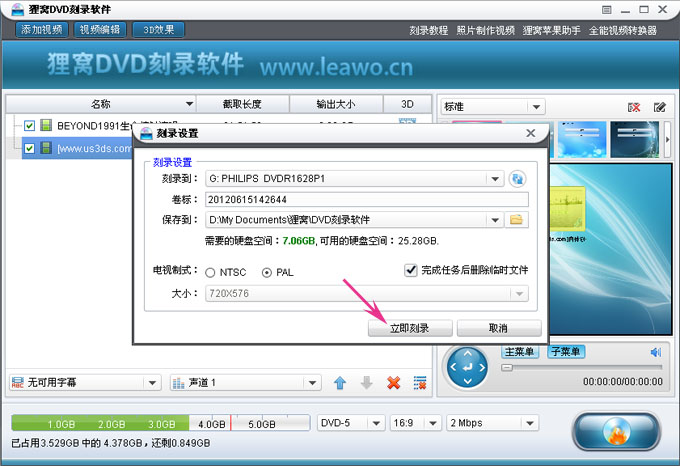Click the preview playback progress slider
The image size is (680, 466).
pos(582,368)
